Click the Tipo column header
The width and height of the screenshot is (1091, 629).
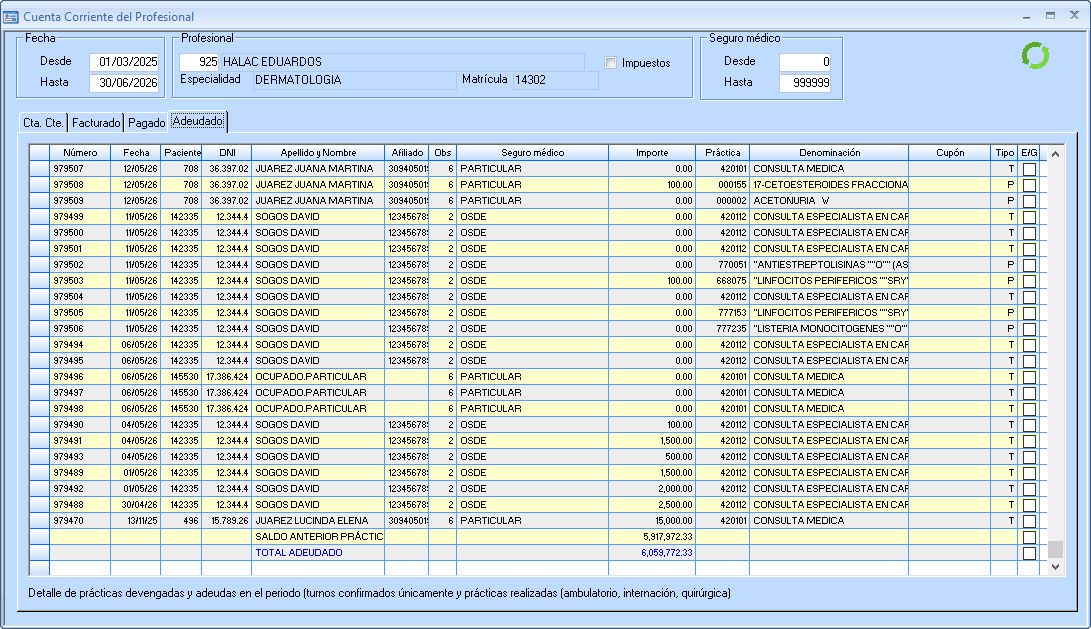coord(1004,152)
